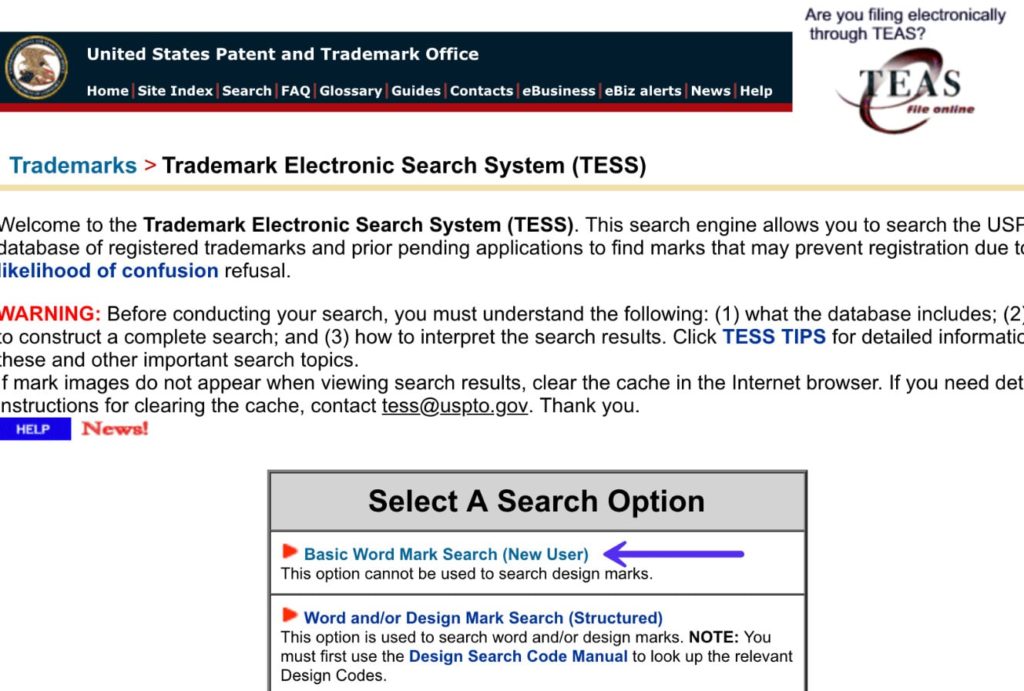This screenshot has width=1024, height=691.
Task: Open the Design Search Code Manual link
Action: pyautogui.click(x=517, y=657)
